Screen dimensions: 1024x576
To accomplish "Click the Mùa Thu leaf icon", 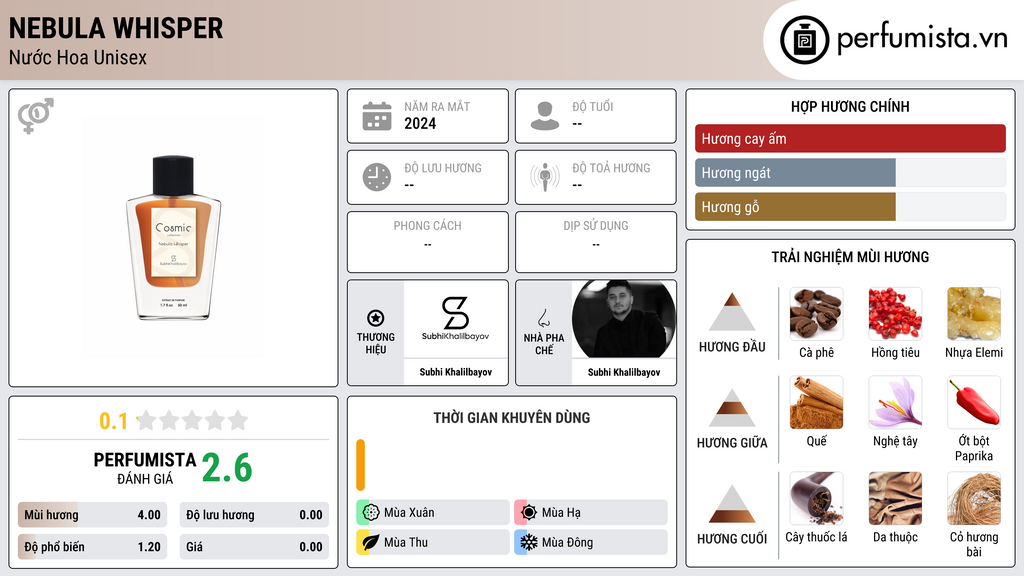I will [371, 542].
